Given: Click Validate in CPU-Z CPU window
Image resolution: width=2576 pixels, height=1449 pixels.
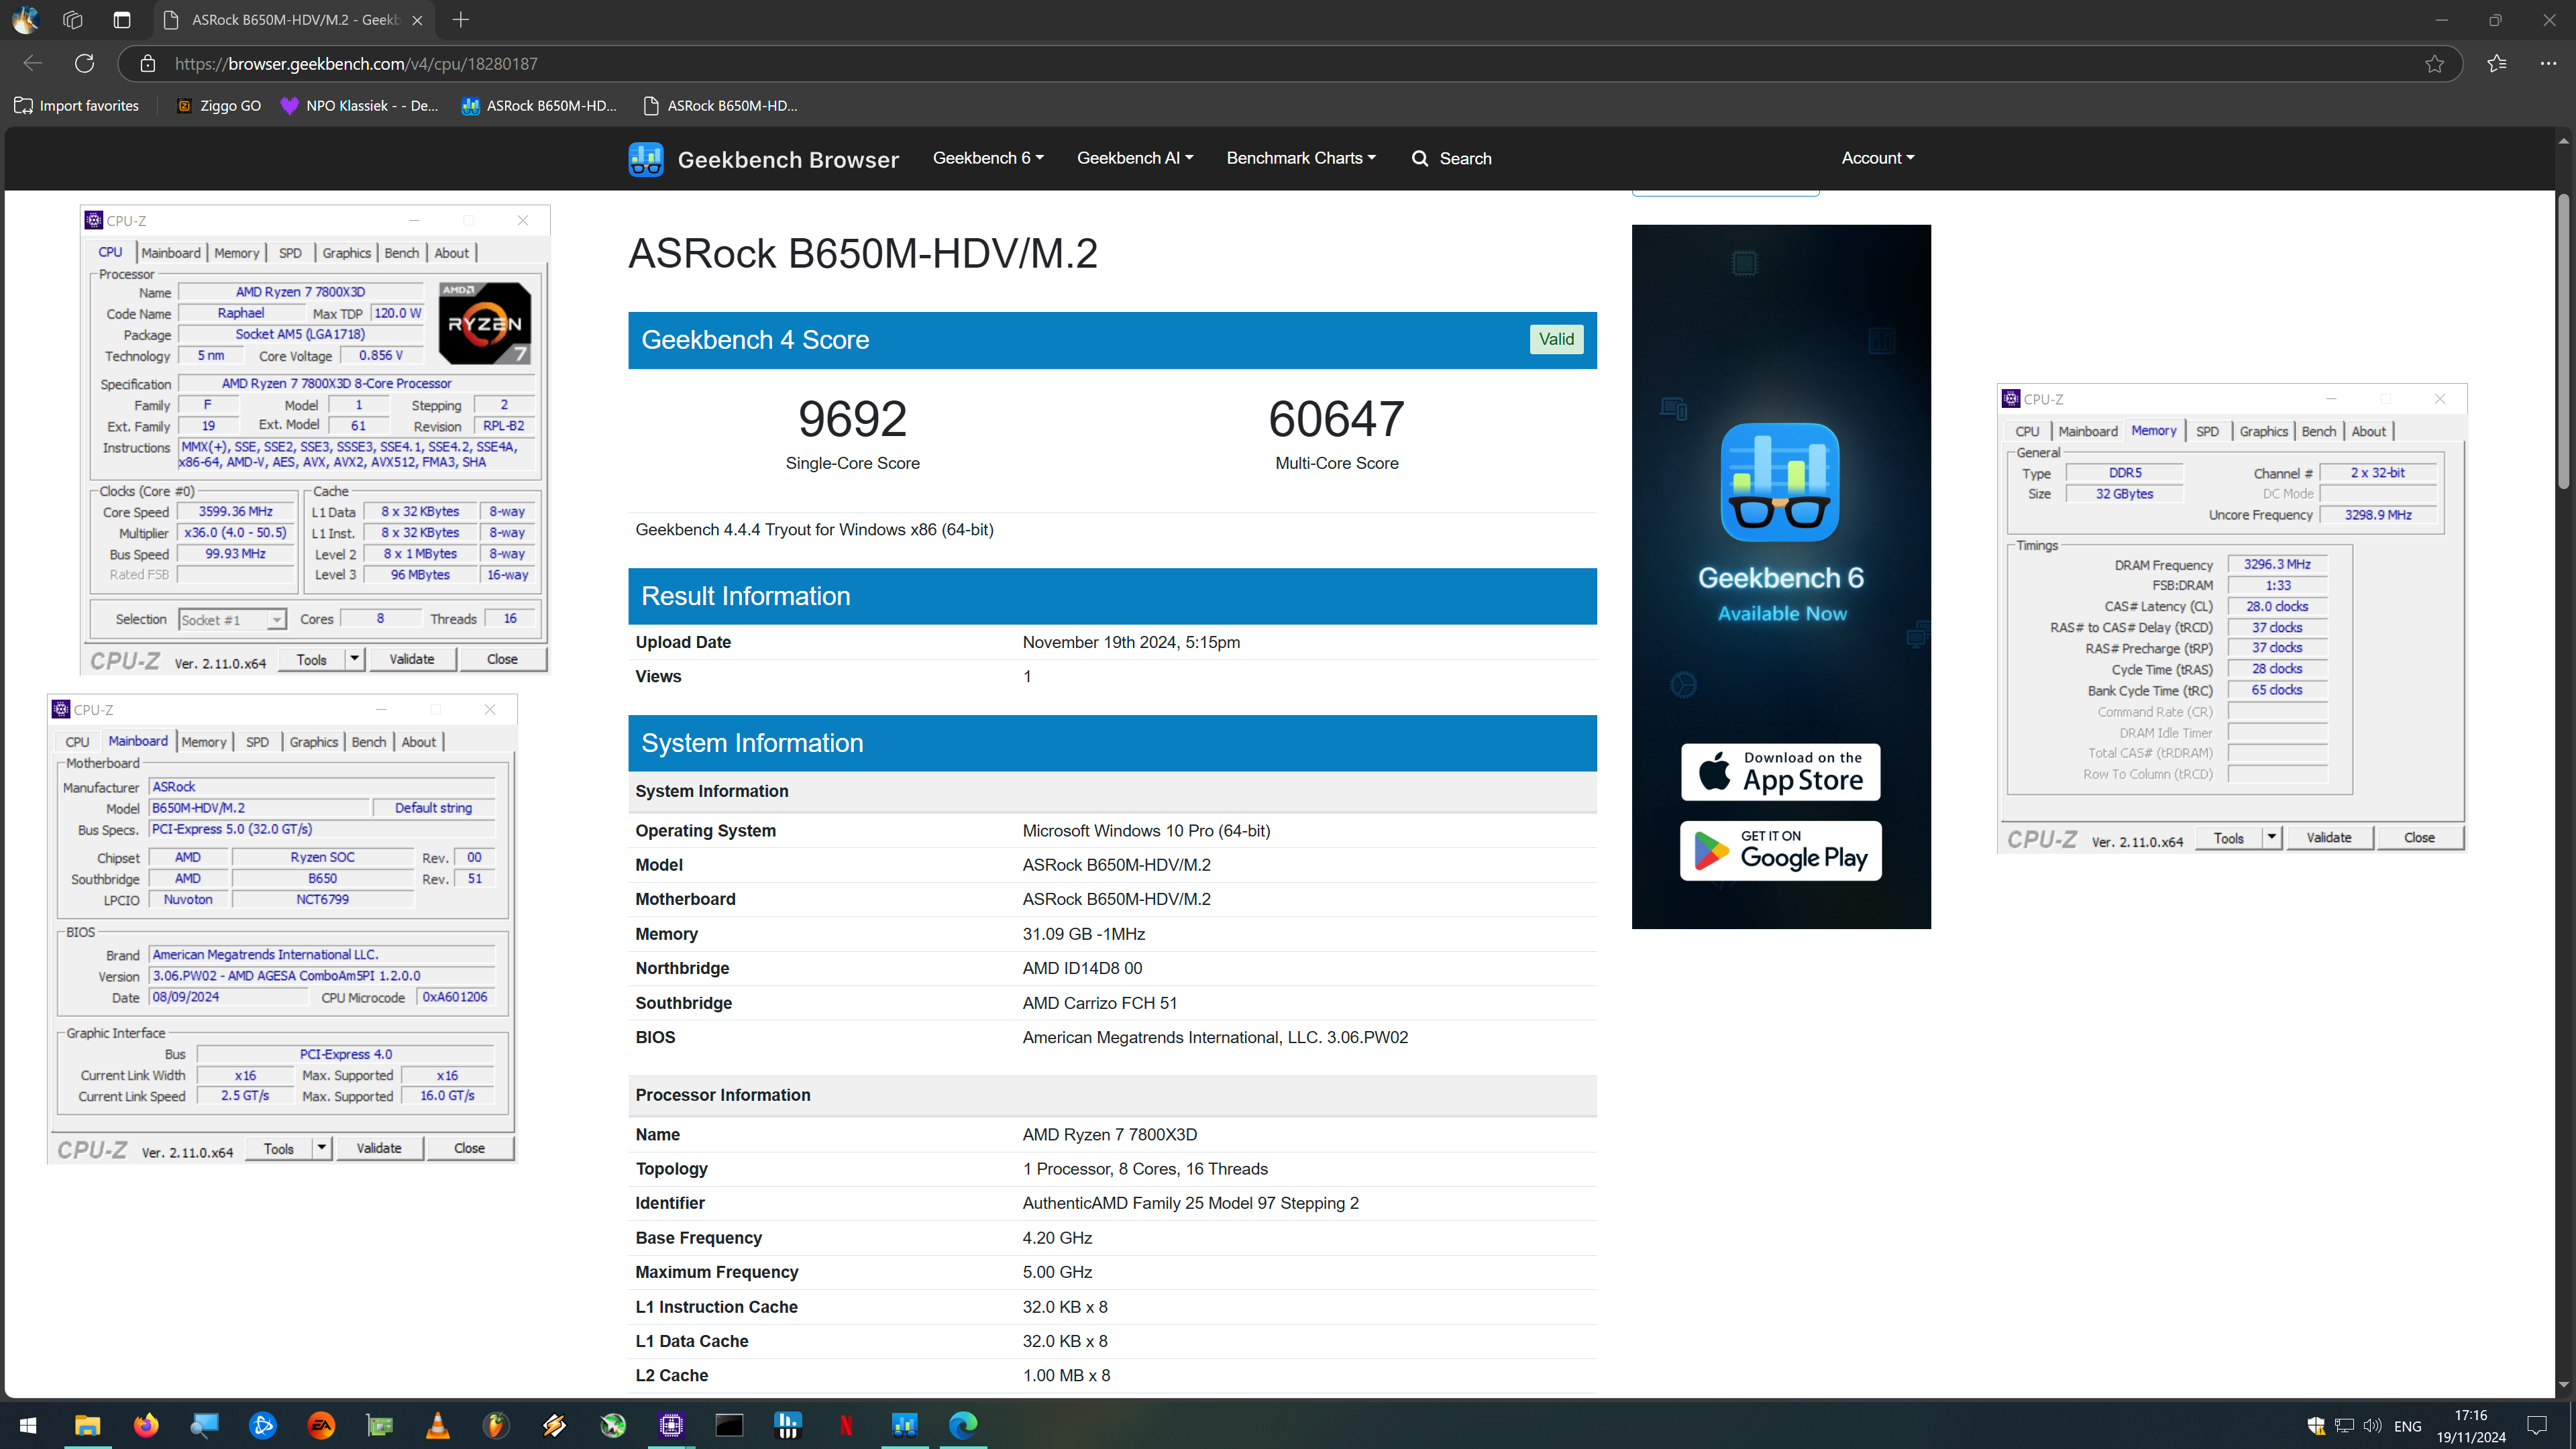Looking at the screenshot, I should point(412,659).
